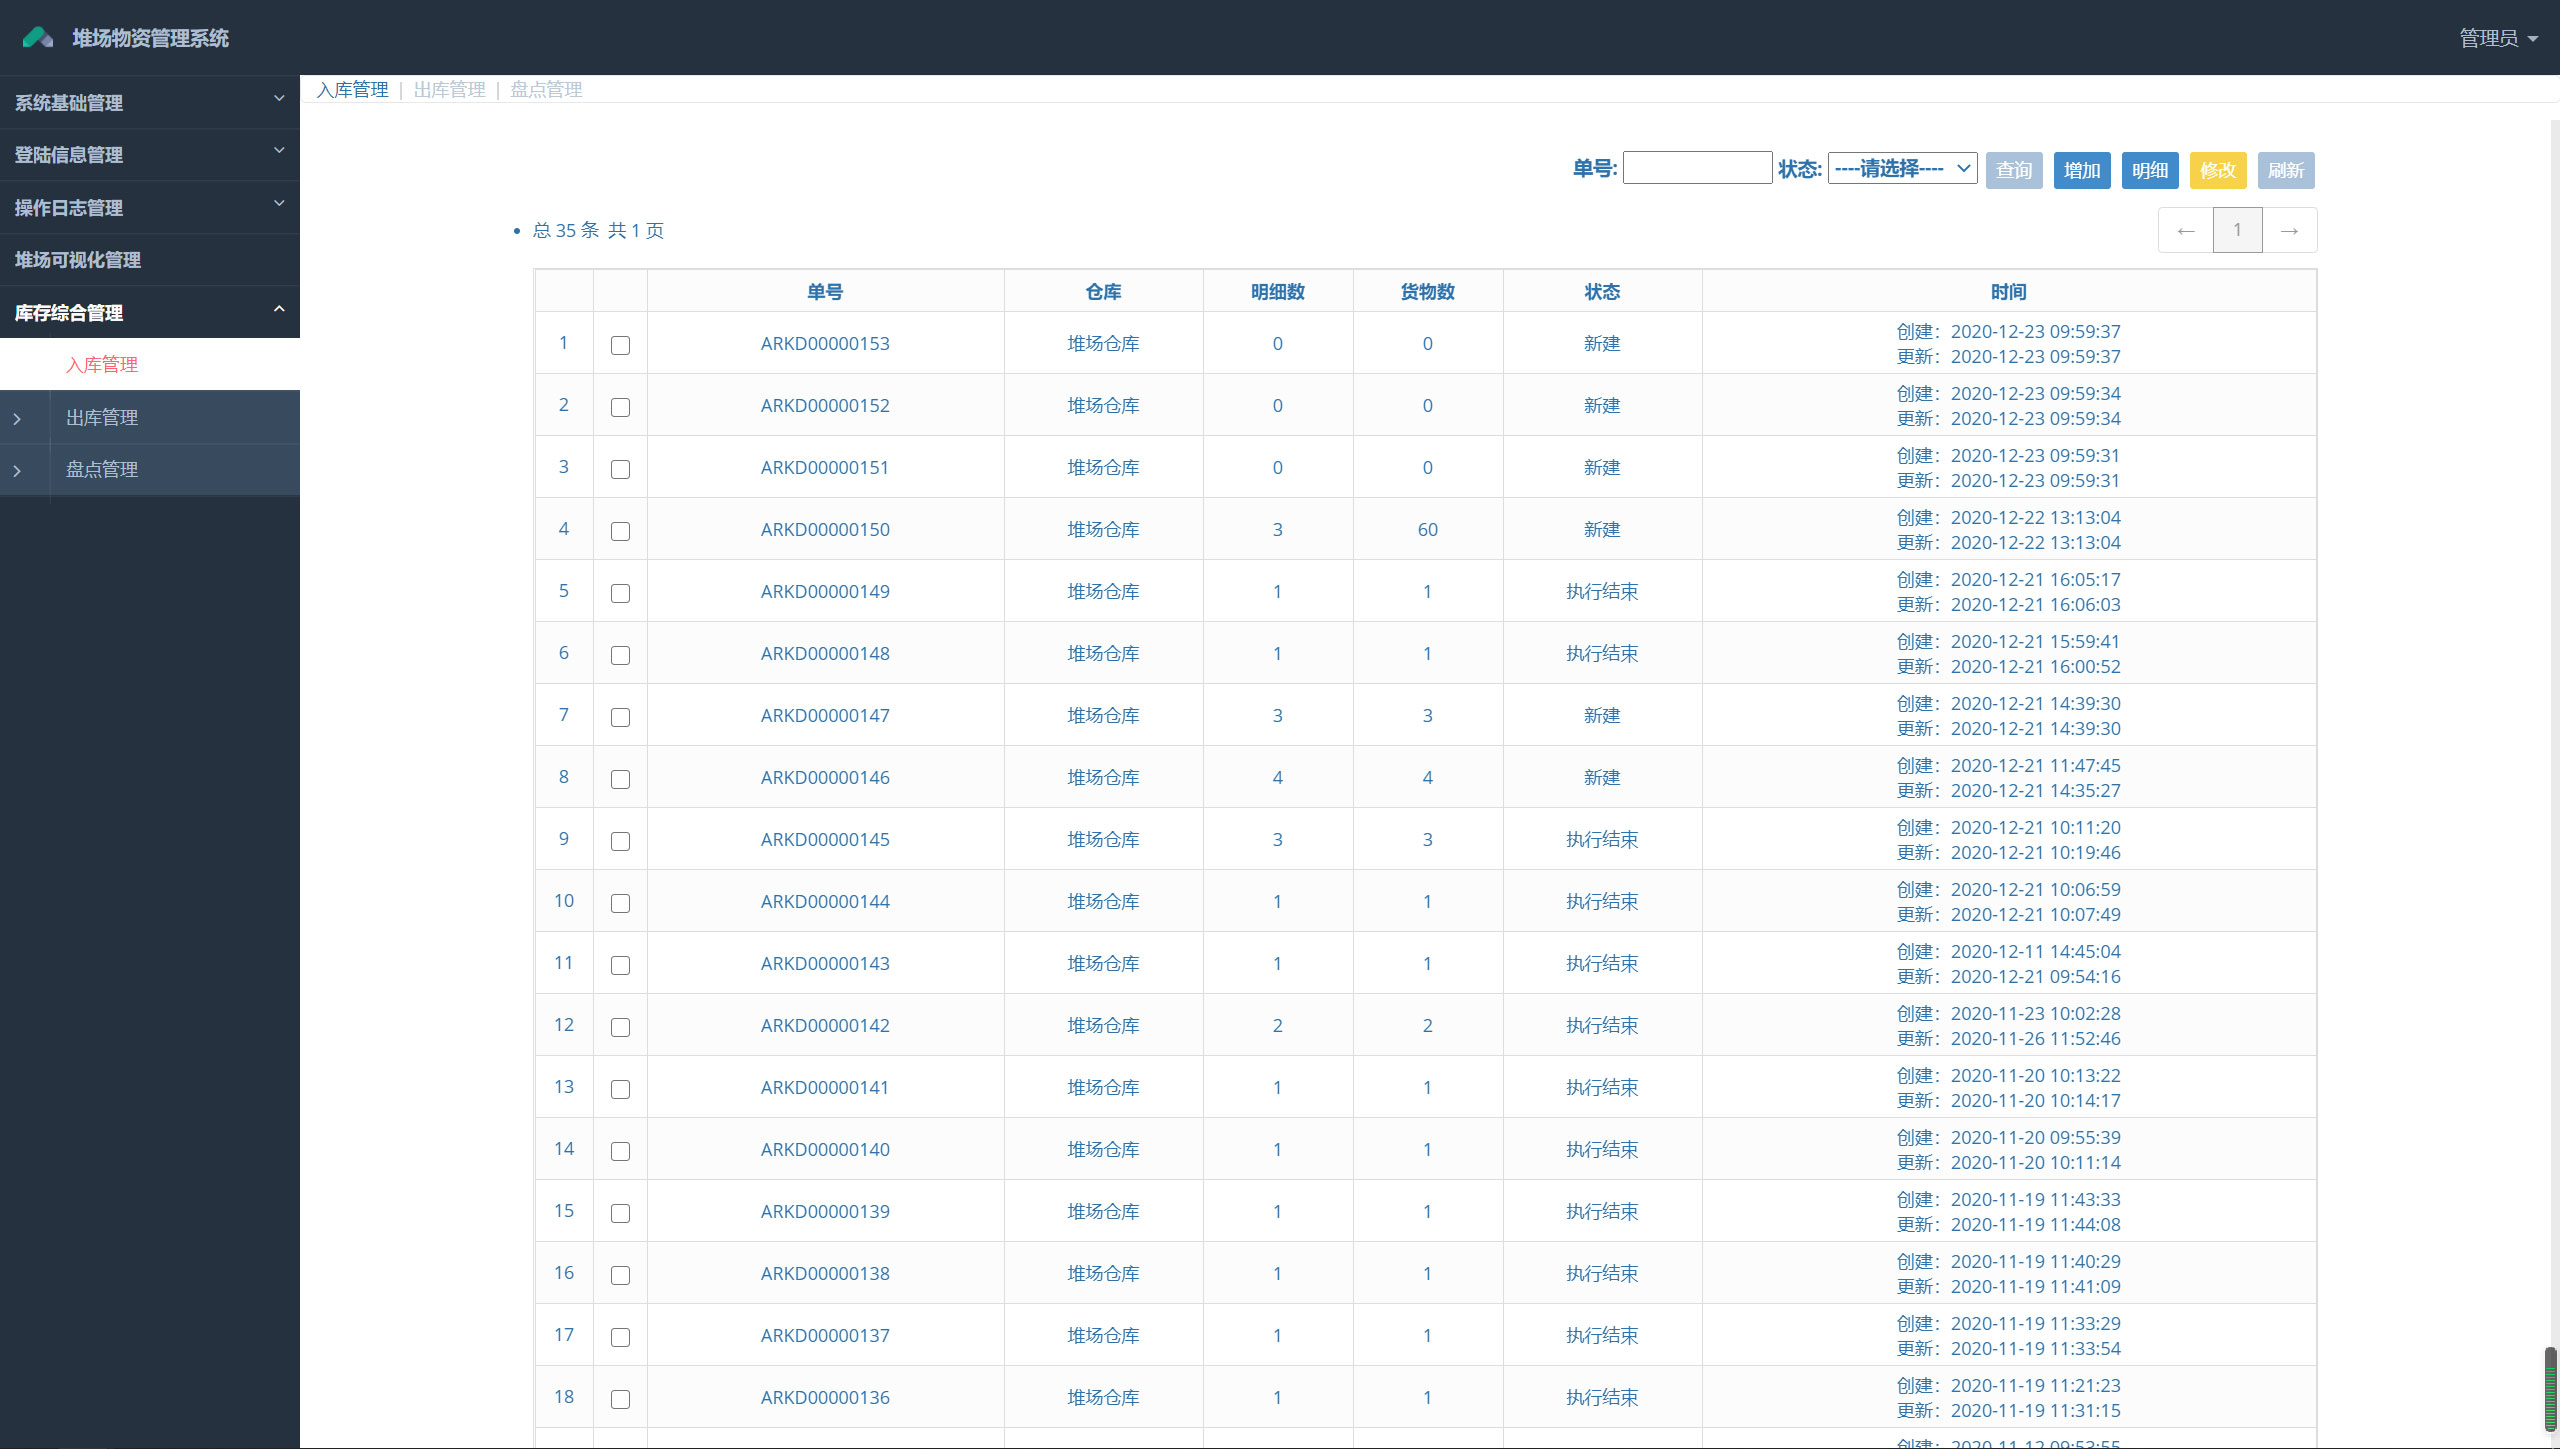Image resolution: width=2560 pixels, height=1449 pixels.
Task: Click the 单号 input field to type
Action: (1695, 169)
